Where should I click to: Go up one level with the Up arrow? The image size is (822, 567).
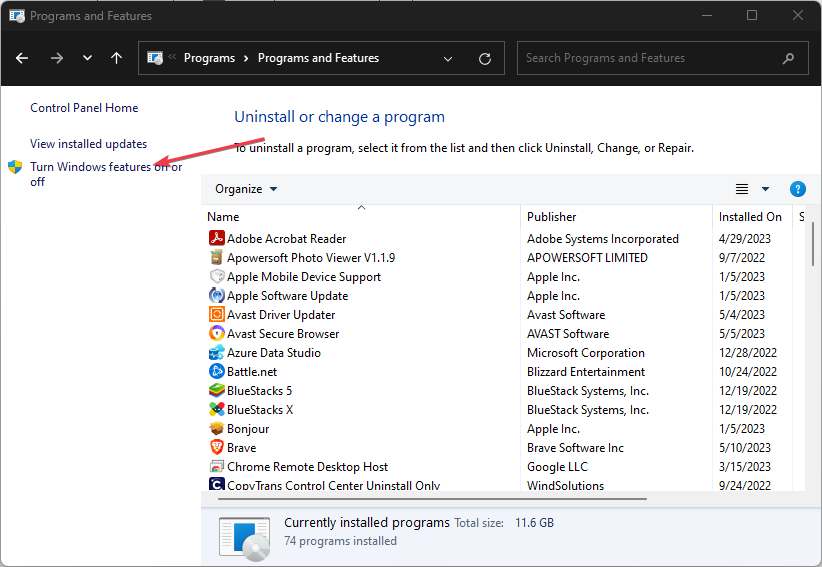pyautogui.click(x=116, y=58)
